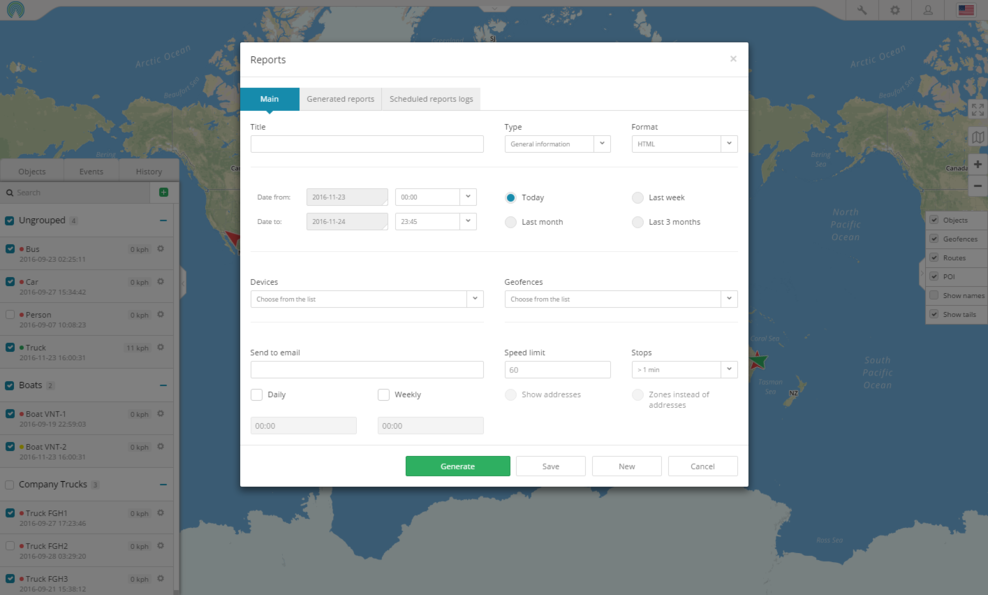Screen dimensions: 988x595
Task: Open gear options for Bus object
Action: [161, 249]
